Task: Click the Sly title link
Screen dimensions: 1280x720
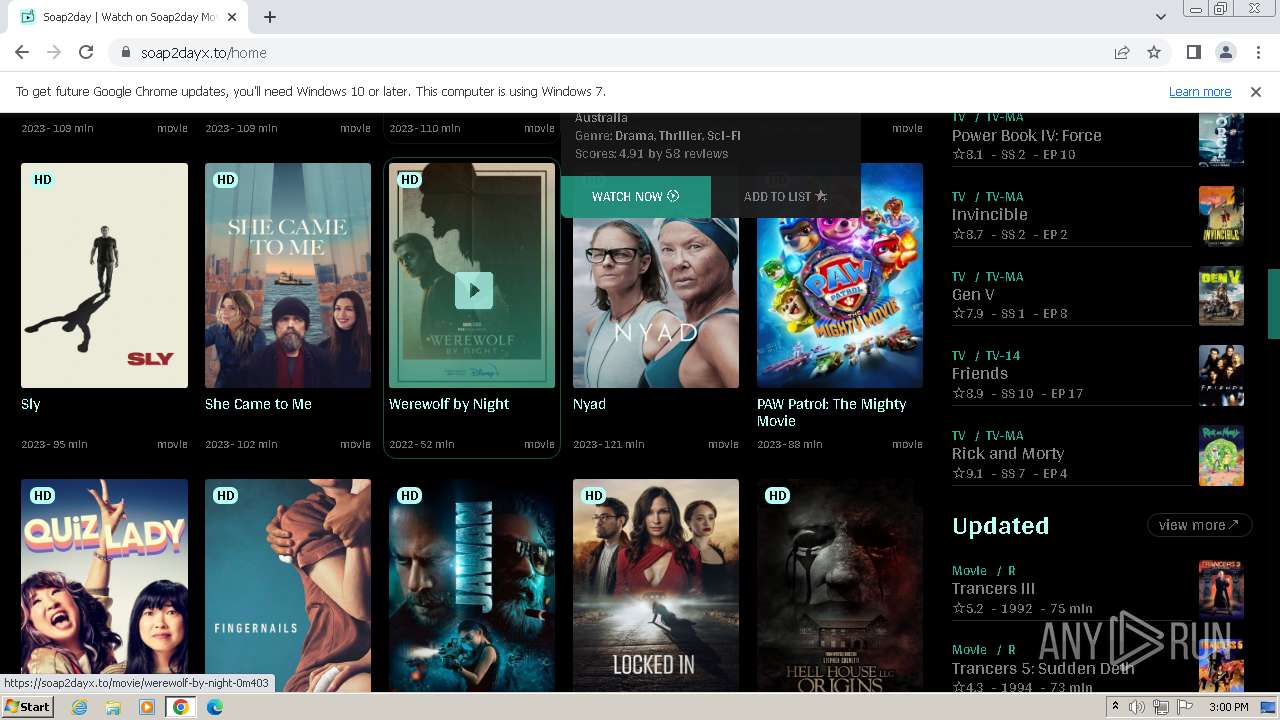Action: pyautogui.click(x=31, y=404)
